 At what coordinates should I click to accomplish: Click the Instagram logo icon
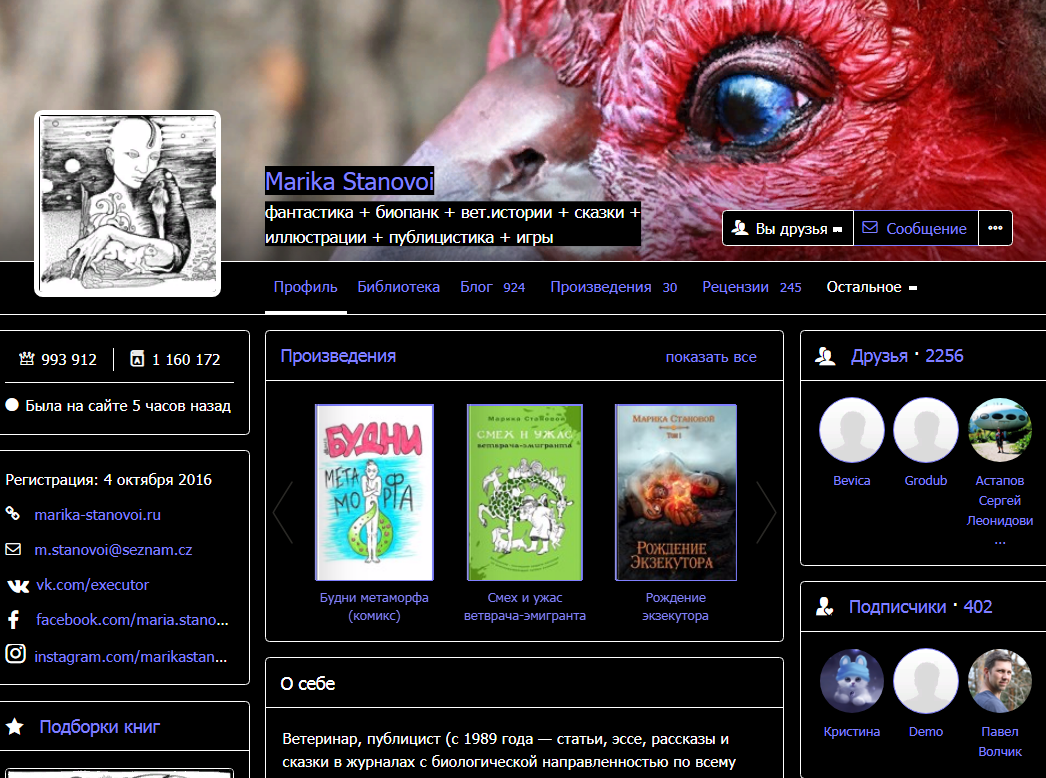(15, 654)
